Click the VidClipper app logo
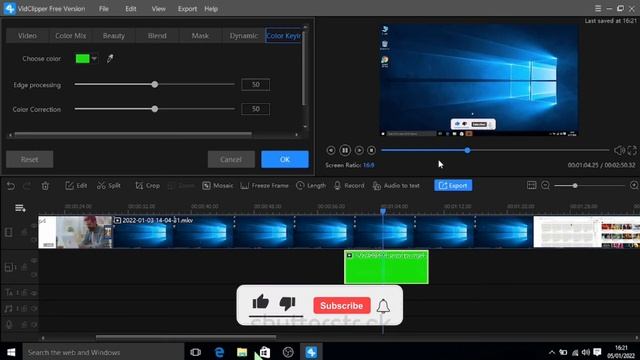This screenshot has height=360, width=640. [x=9, y=8]
